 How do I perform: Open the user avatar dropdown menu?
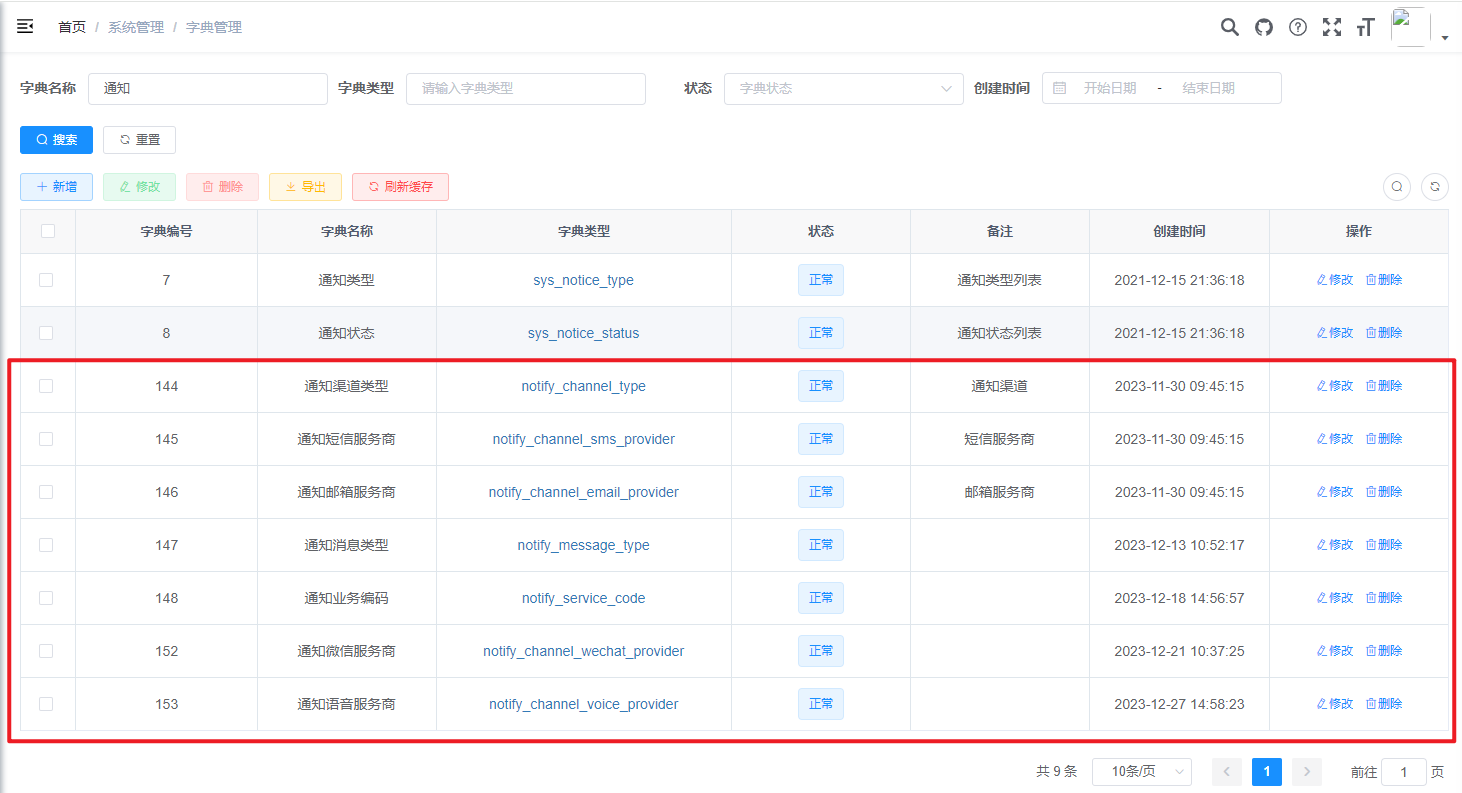coord(1420,28)
